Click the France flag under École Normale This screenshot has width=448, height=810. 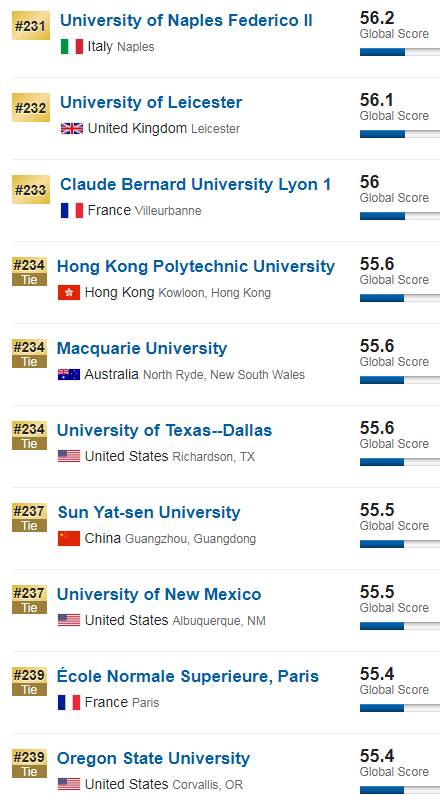[x=69, y=703]
